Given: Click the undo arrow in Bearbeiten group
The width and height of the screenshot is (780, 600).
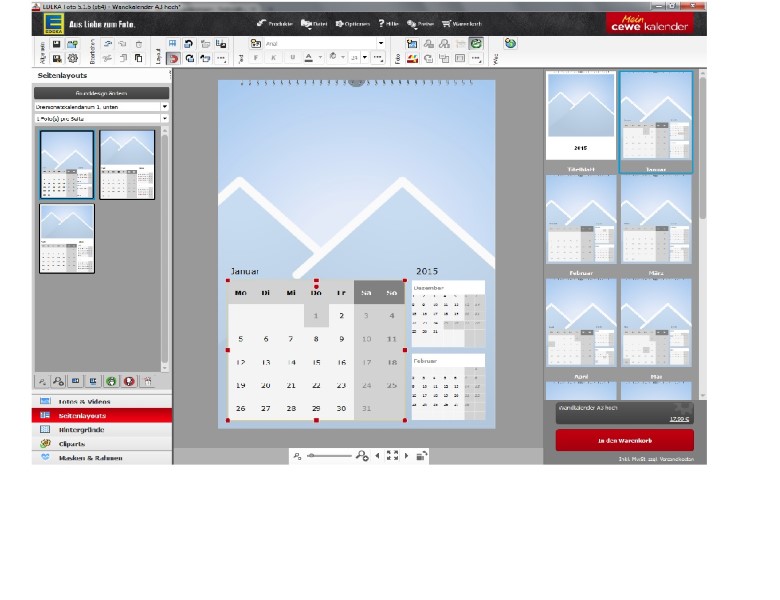Looking at the screenshot, I should 107,44.
